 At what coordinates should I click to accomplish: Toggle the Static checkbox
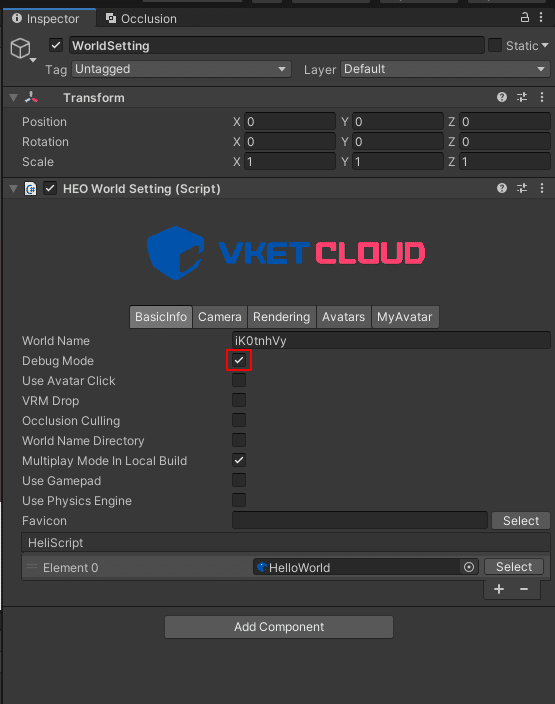[x=495, y=45]
